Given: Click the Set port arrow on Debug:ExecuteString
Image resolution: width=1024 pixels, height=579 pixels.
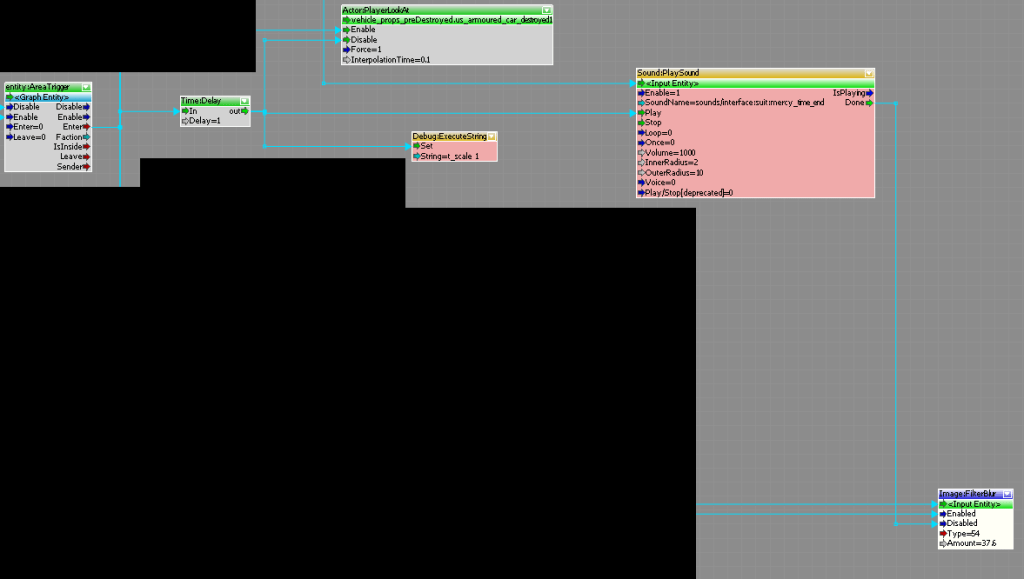Looking at the screenshot, I should [x=416, y=146].
